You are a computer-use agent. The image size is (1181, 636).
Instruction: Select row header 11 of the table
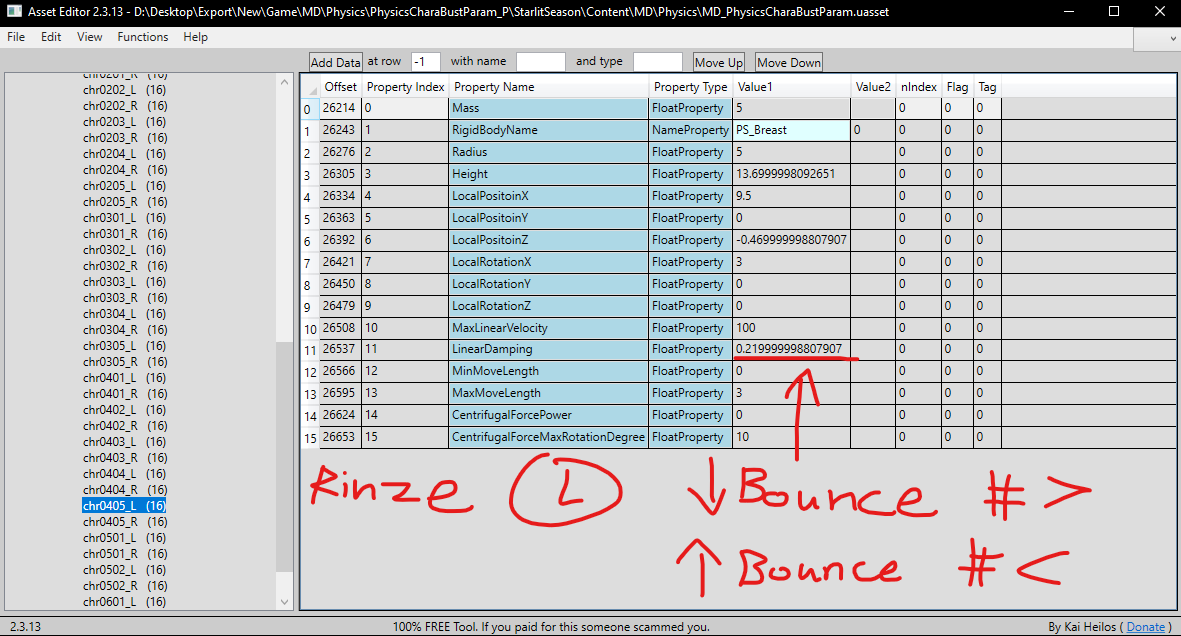coord(310,350)
